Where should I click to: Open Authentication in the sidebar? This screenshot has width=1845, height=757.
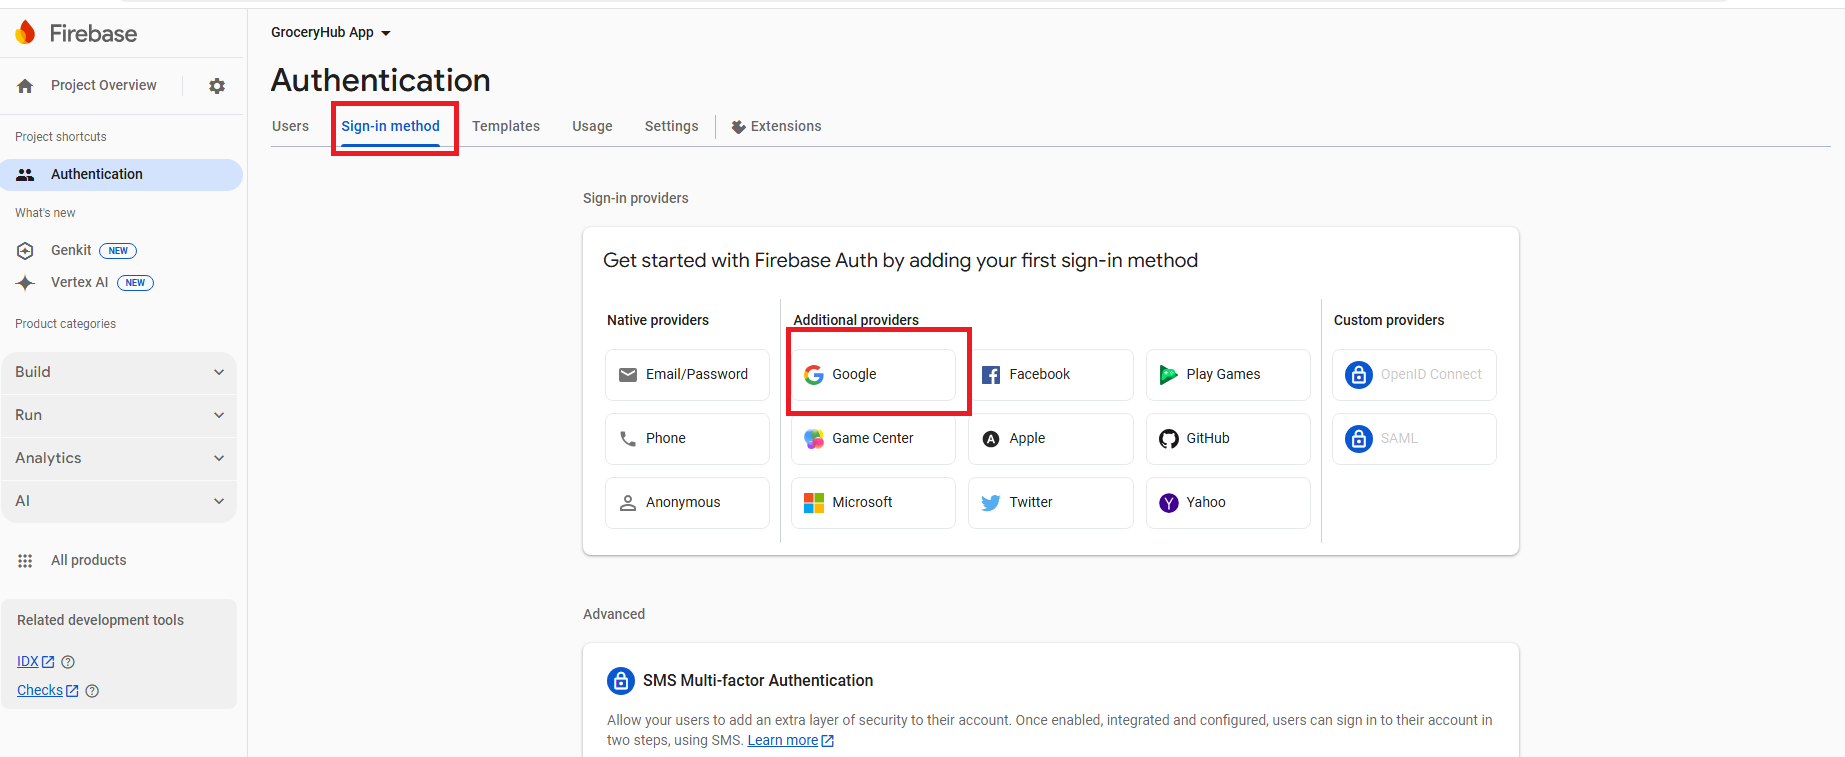click(121, 174)
